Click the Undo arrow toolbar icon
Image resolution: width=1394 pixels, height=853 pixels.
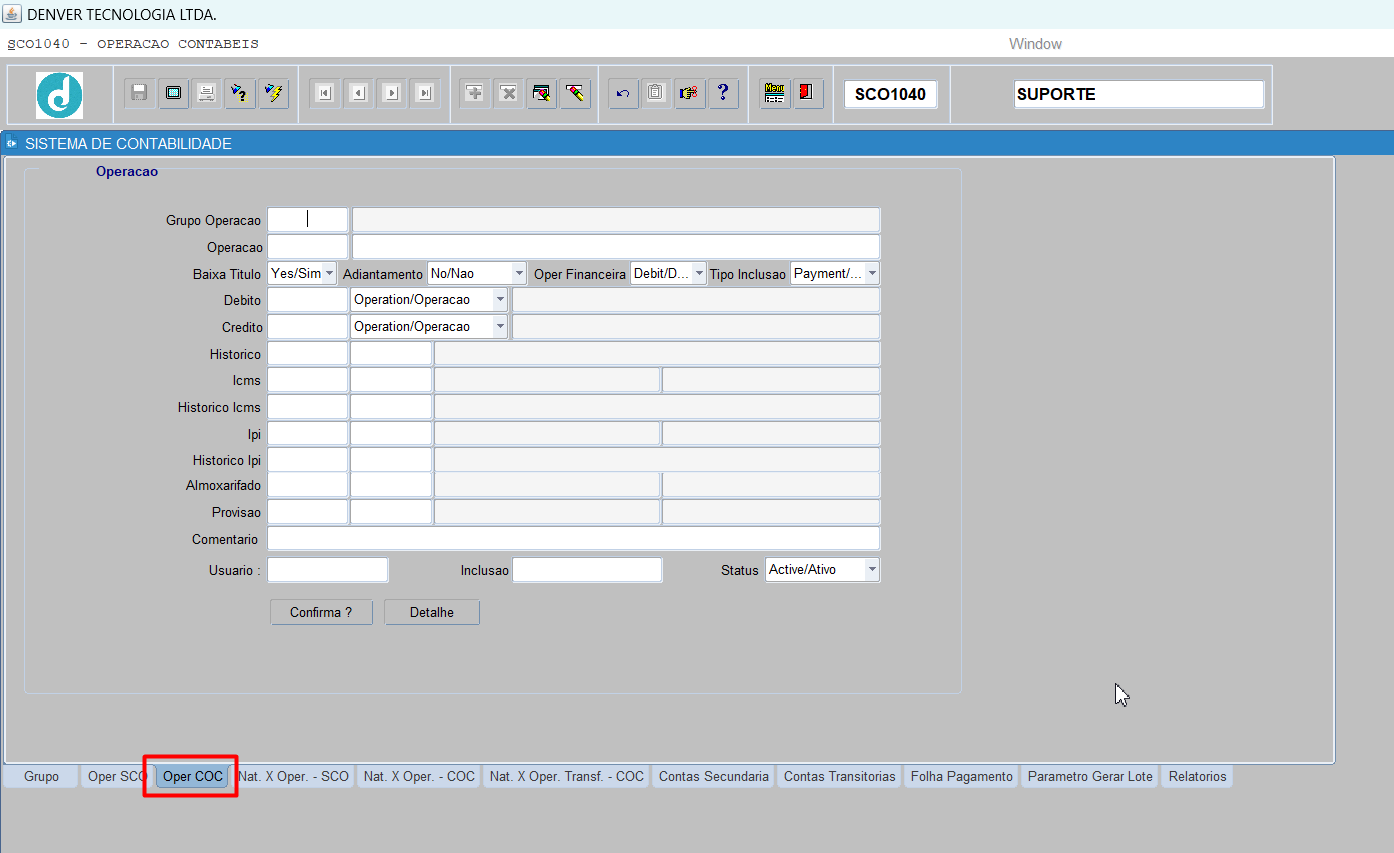coord(623,93)
